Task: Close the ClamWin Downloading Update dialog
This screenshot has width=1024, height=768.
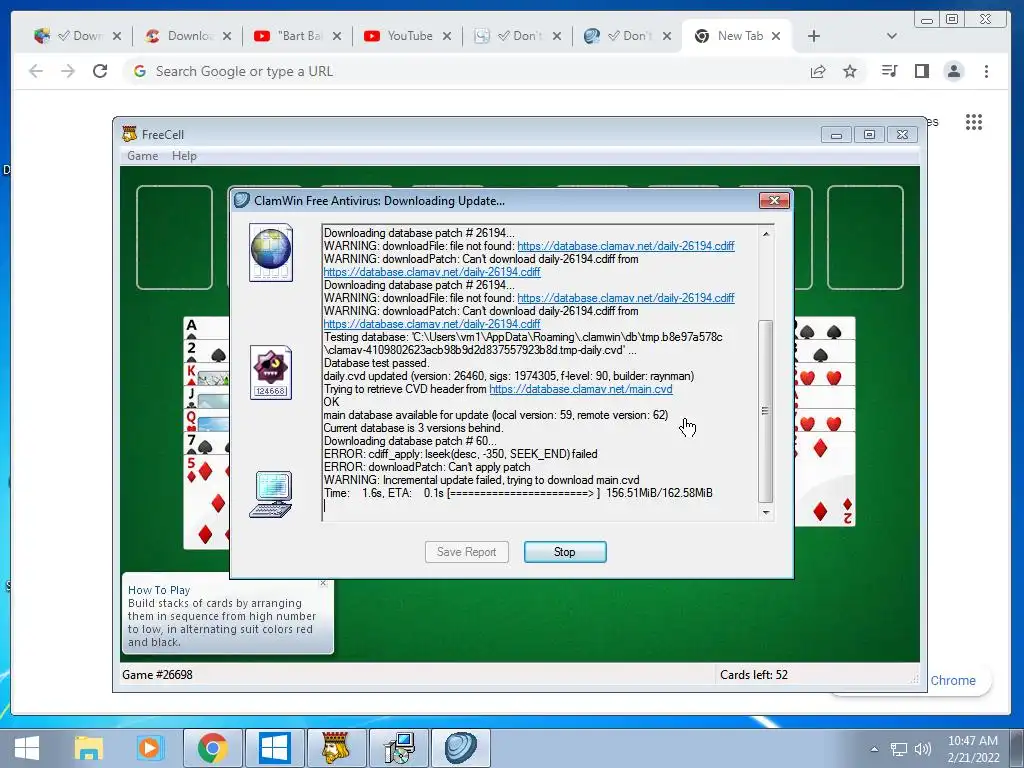Action: coord(774,200)
